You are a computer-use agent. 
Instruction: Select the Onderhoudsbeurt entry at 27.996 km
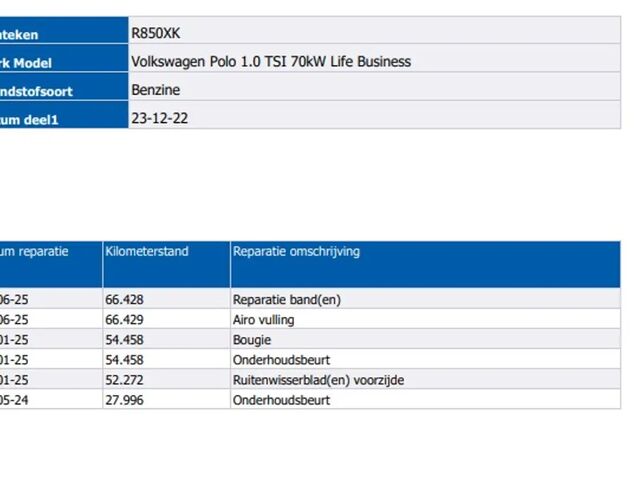pyautogui.click(x=281, y=400)
